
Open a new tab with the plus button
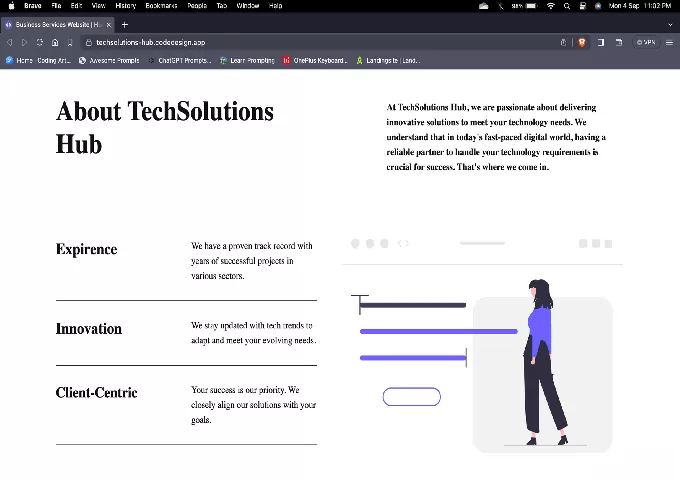(x=124, y=24)
